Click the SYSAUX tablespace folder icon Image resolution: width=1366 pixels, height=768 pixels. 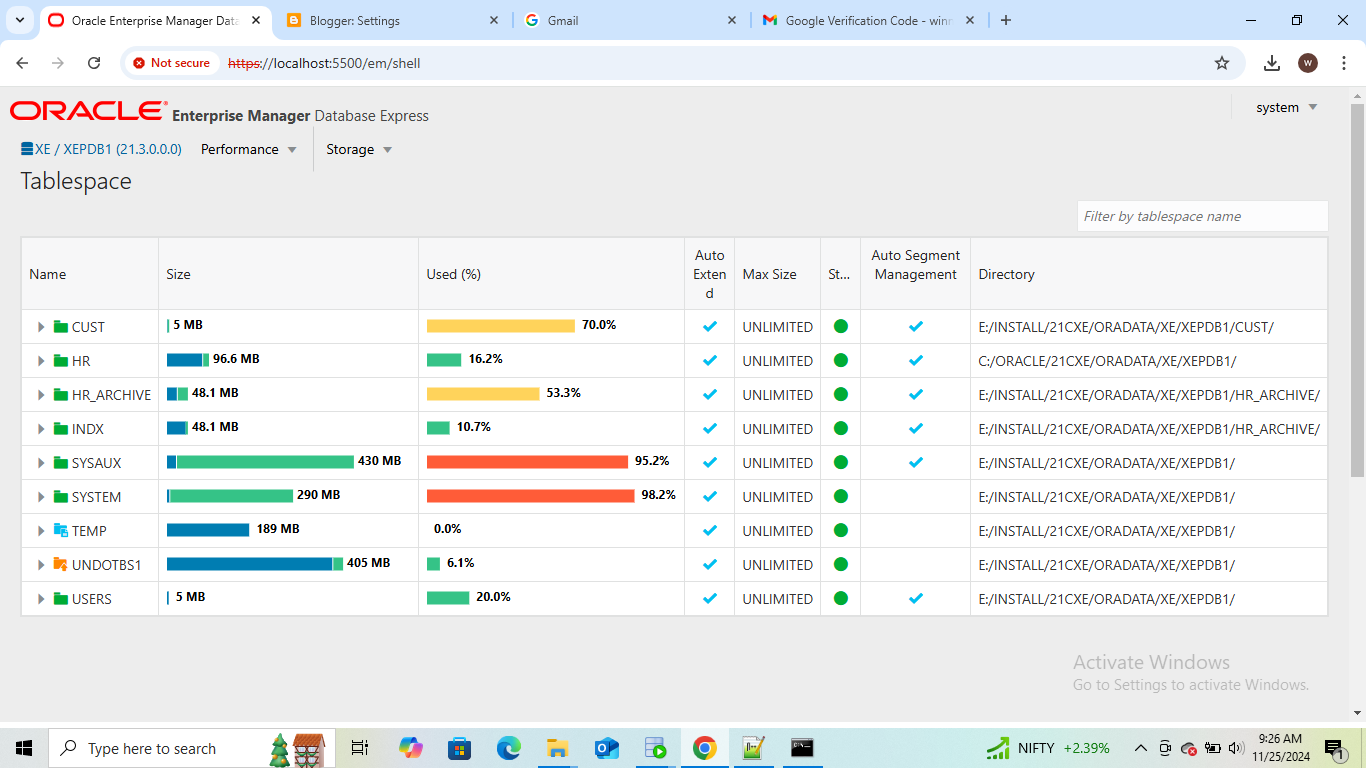pos(60,463)
